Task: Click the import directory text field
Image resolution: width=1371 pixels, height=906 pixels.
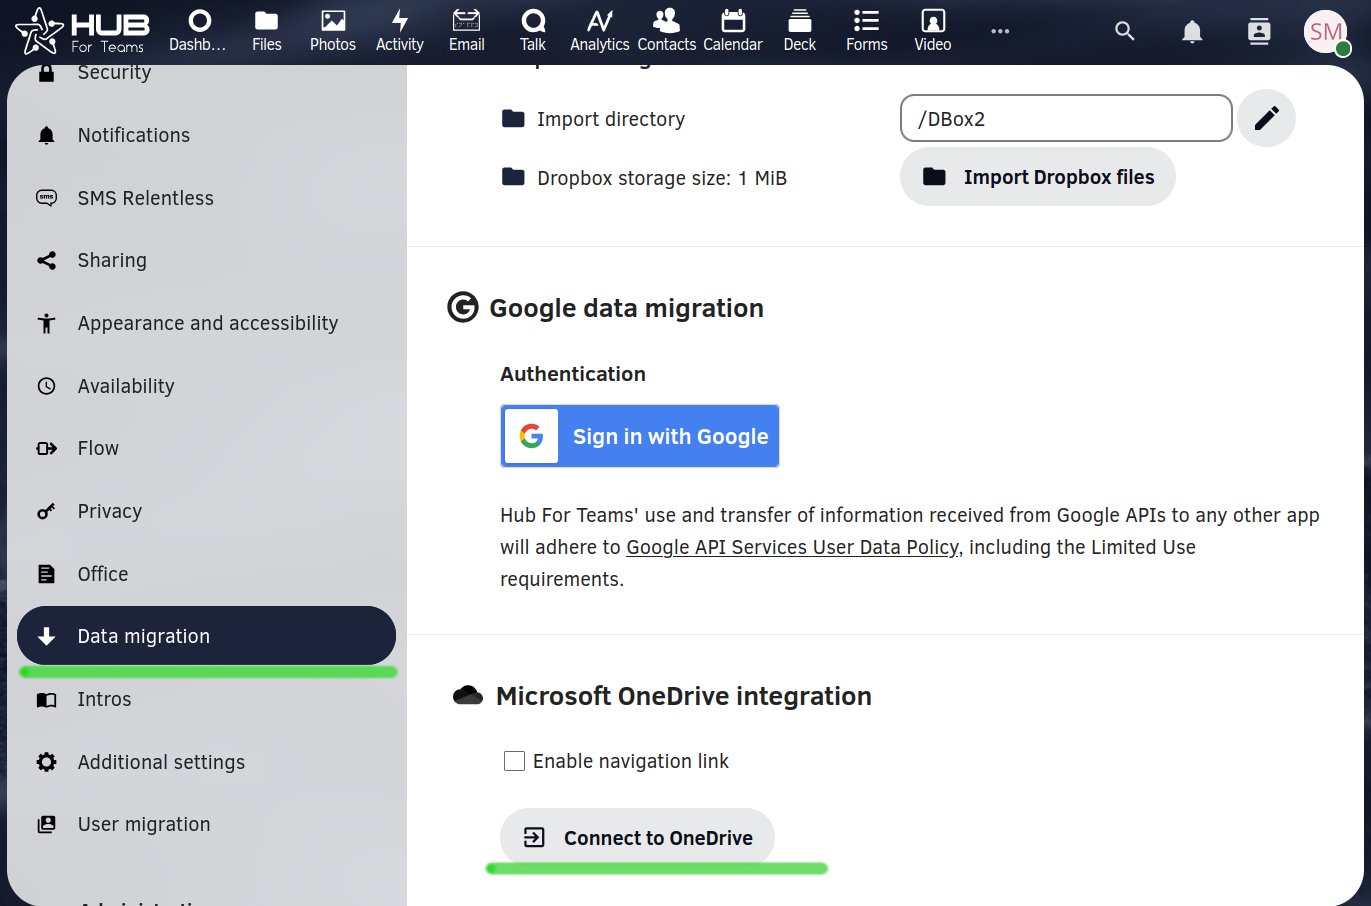Action: pyautogui.click(x=1065, y=118)
